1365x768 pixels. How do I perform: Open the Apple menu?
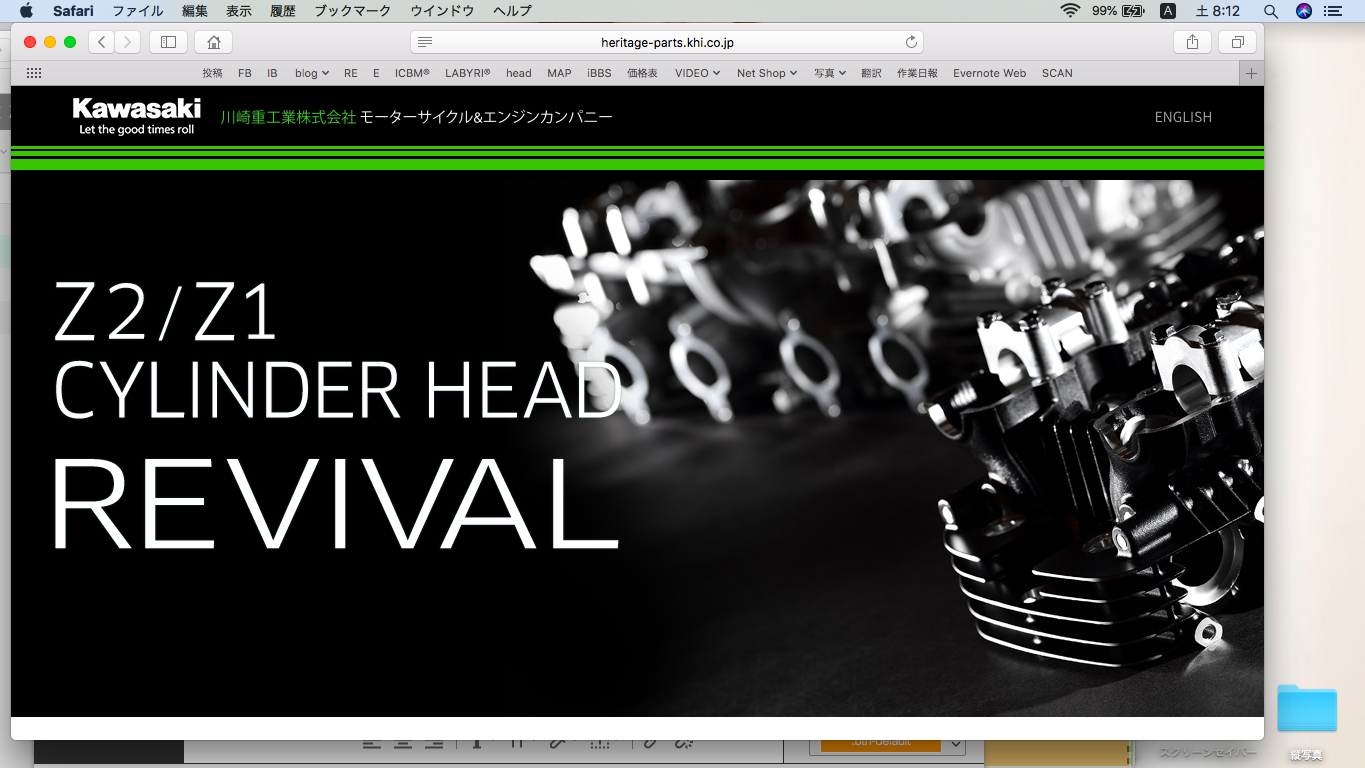26,11
